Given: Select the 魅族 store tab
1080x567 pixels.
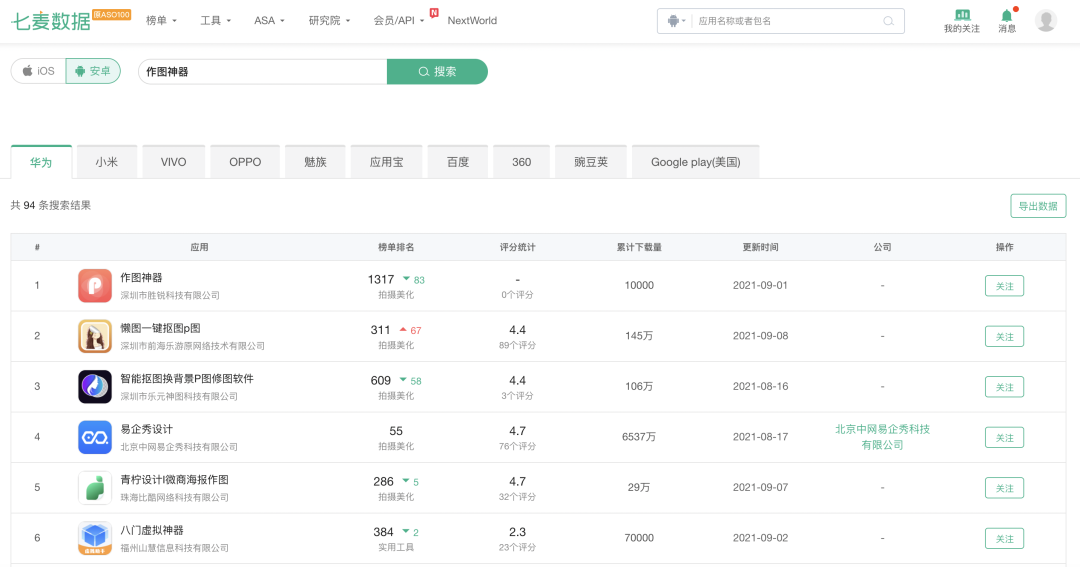Looking at the screenshot, I should (315, 162).
